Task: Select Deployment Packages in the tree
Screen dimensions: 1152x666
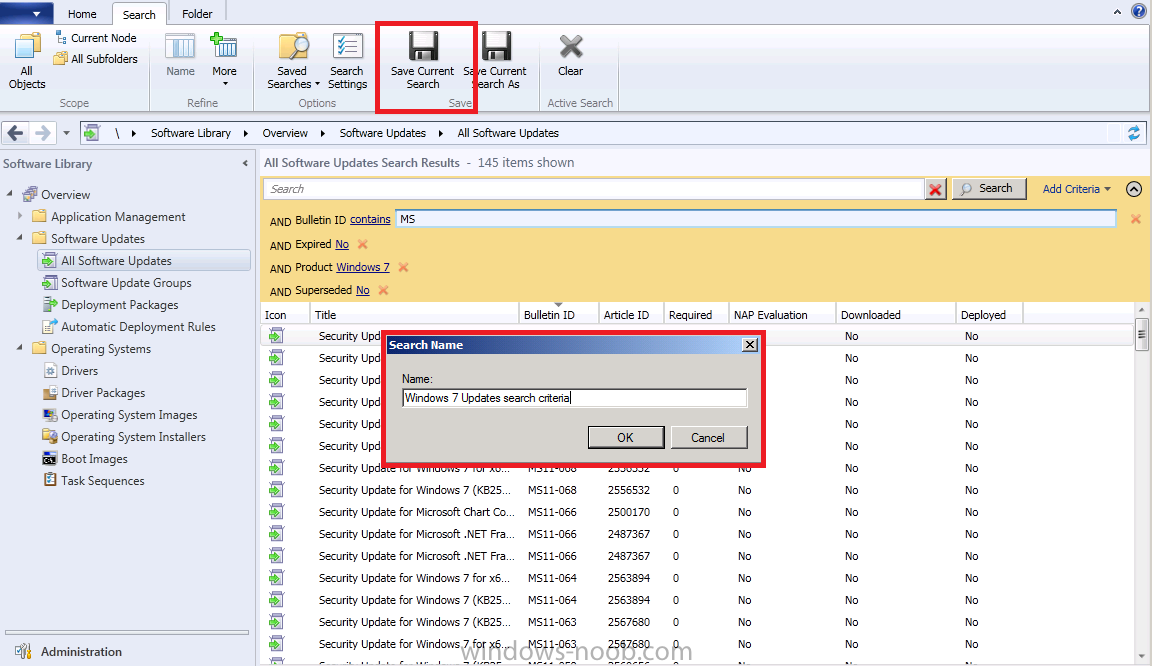Action: click(x=111, y=304)
